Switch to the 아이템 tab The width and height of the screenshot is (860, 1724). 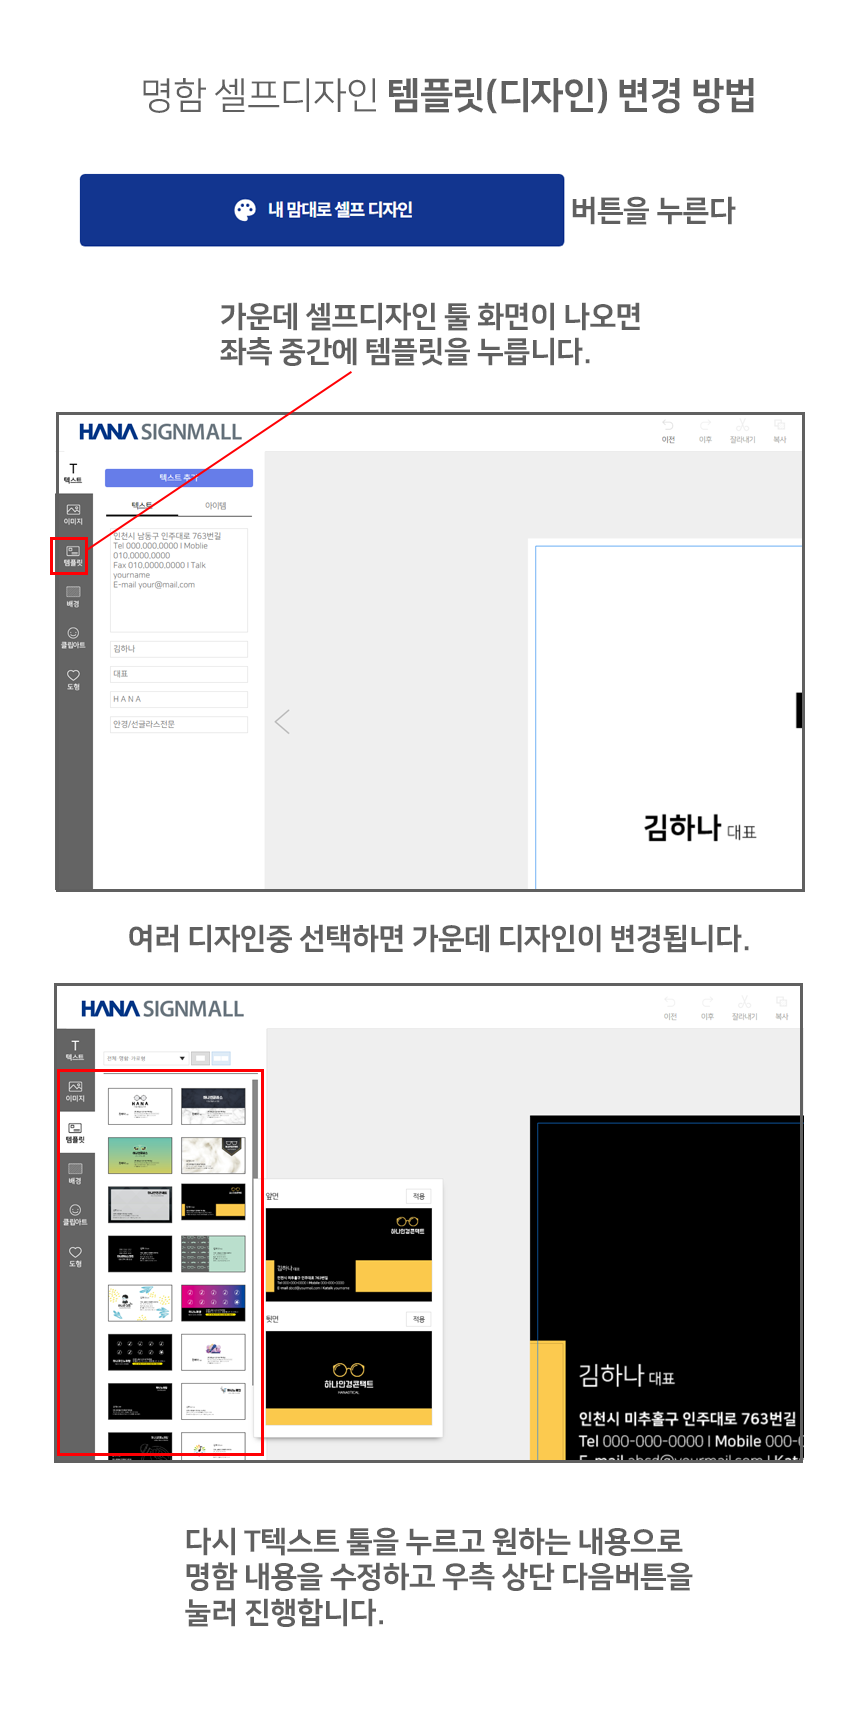pyautogui.click(x=216, y=506)
